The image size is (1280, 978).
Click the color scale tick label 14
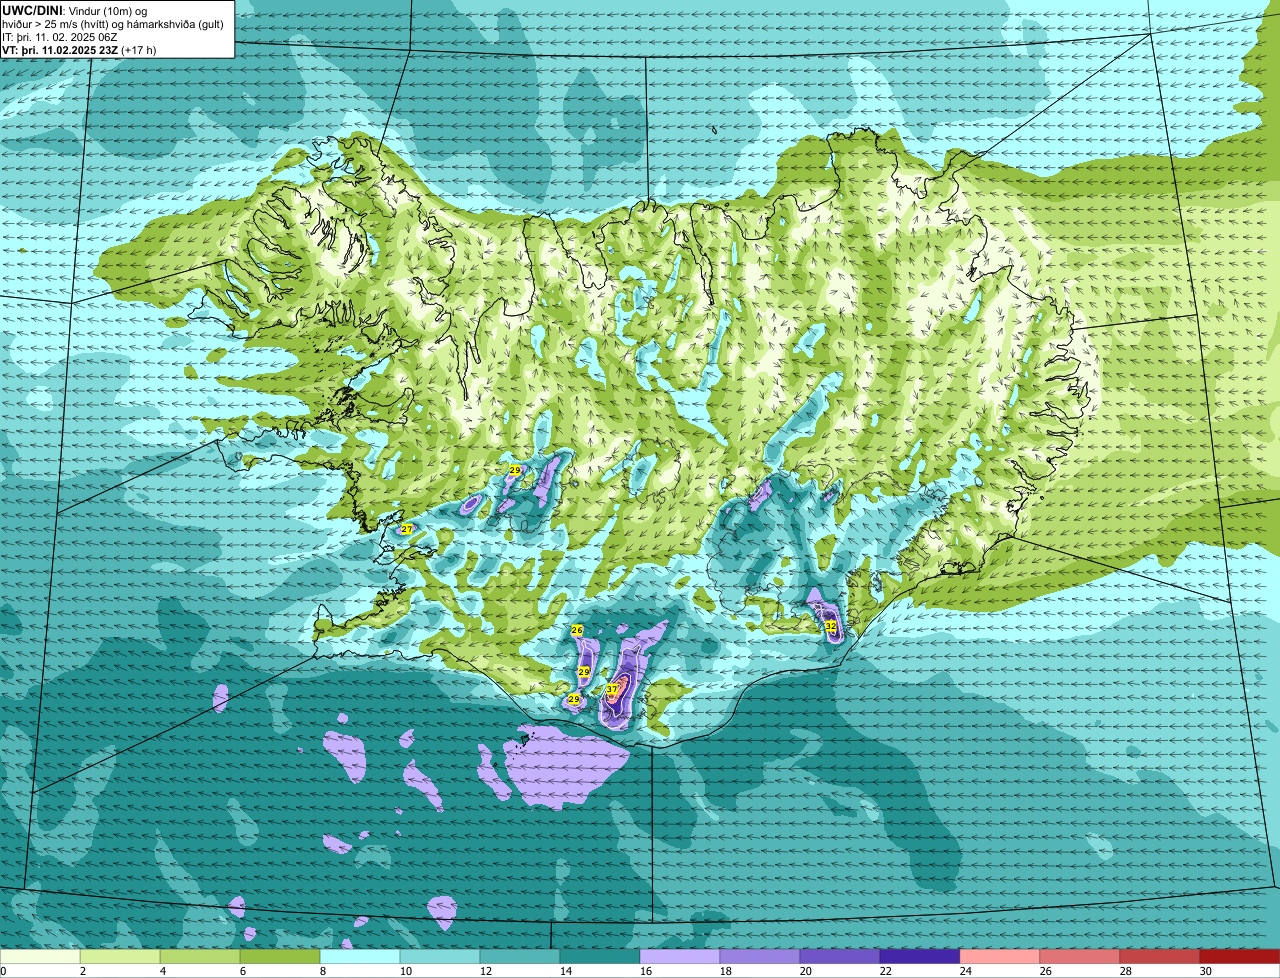click(565, 971)
